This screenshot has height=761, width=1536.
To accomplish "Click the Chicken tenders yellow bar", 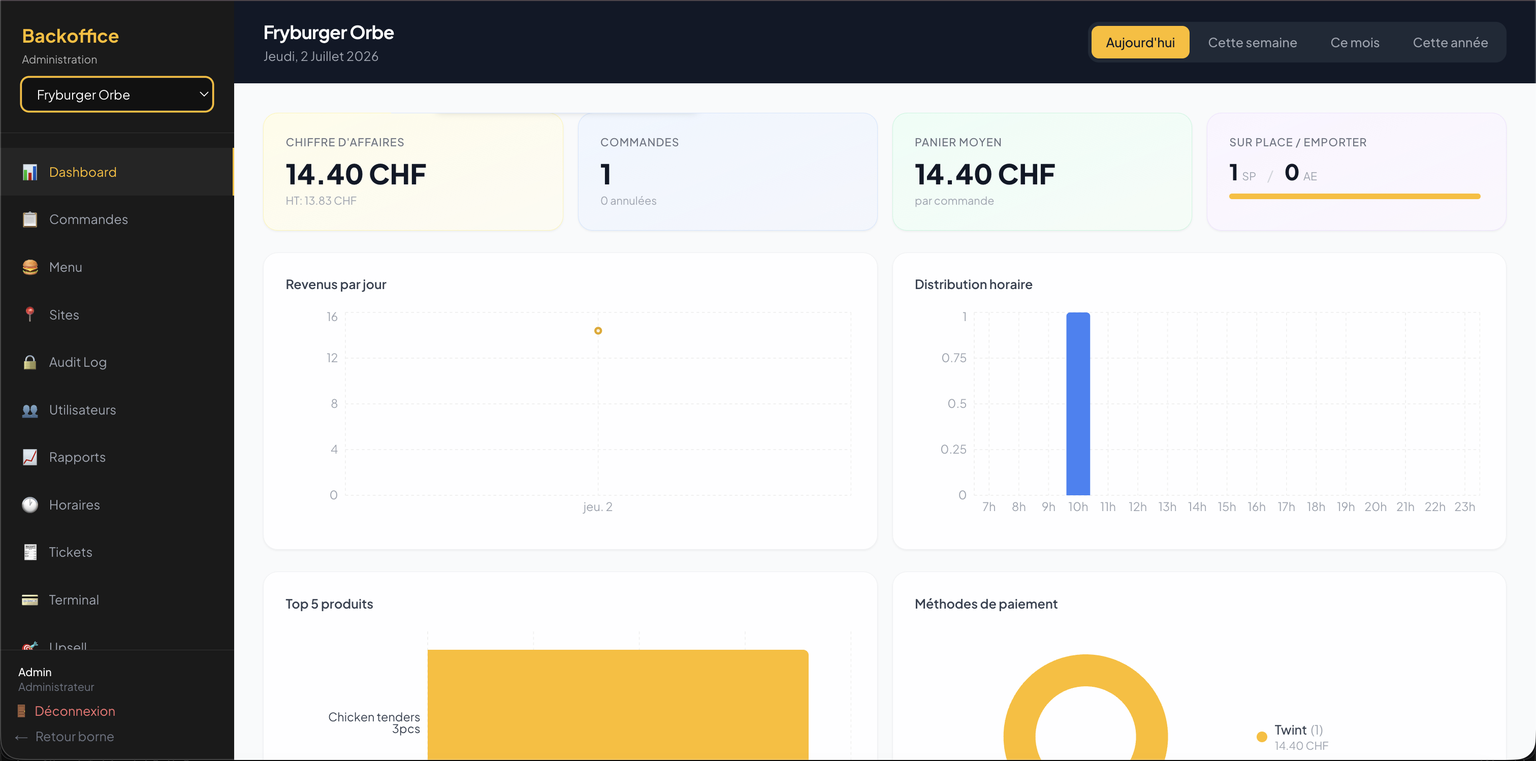I will tap(618, 705).
